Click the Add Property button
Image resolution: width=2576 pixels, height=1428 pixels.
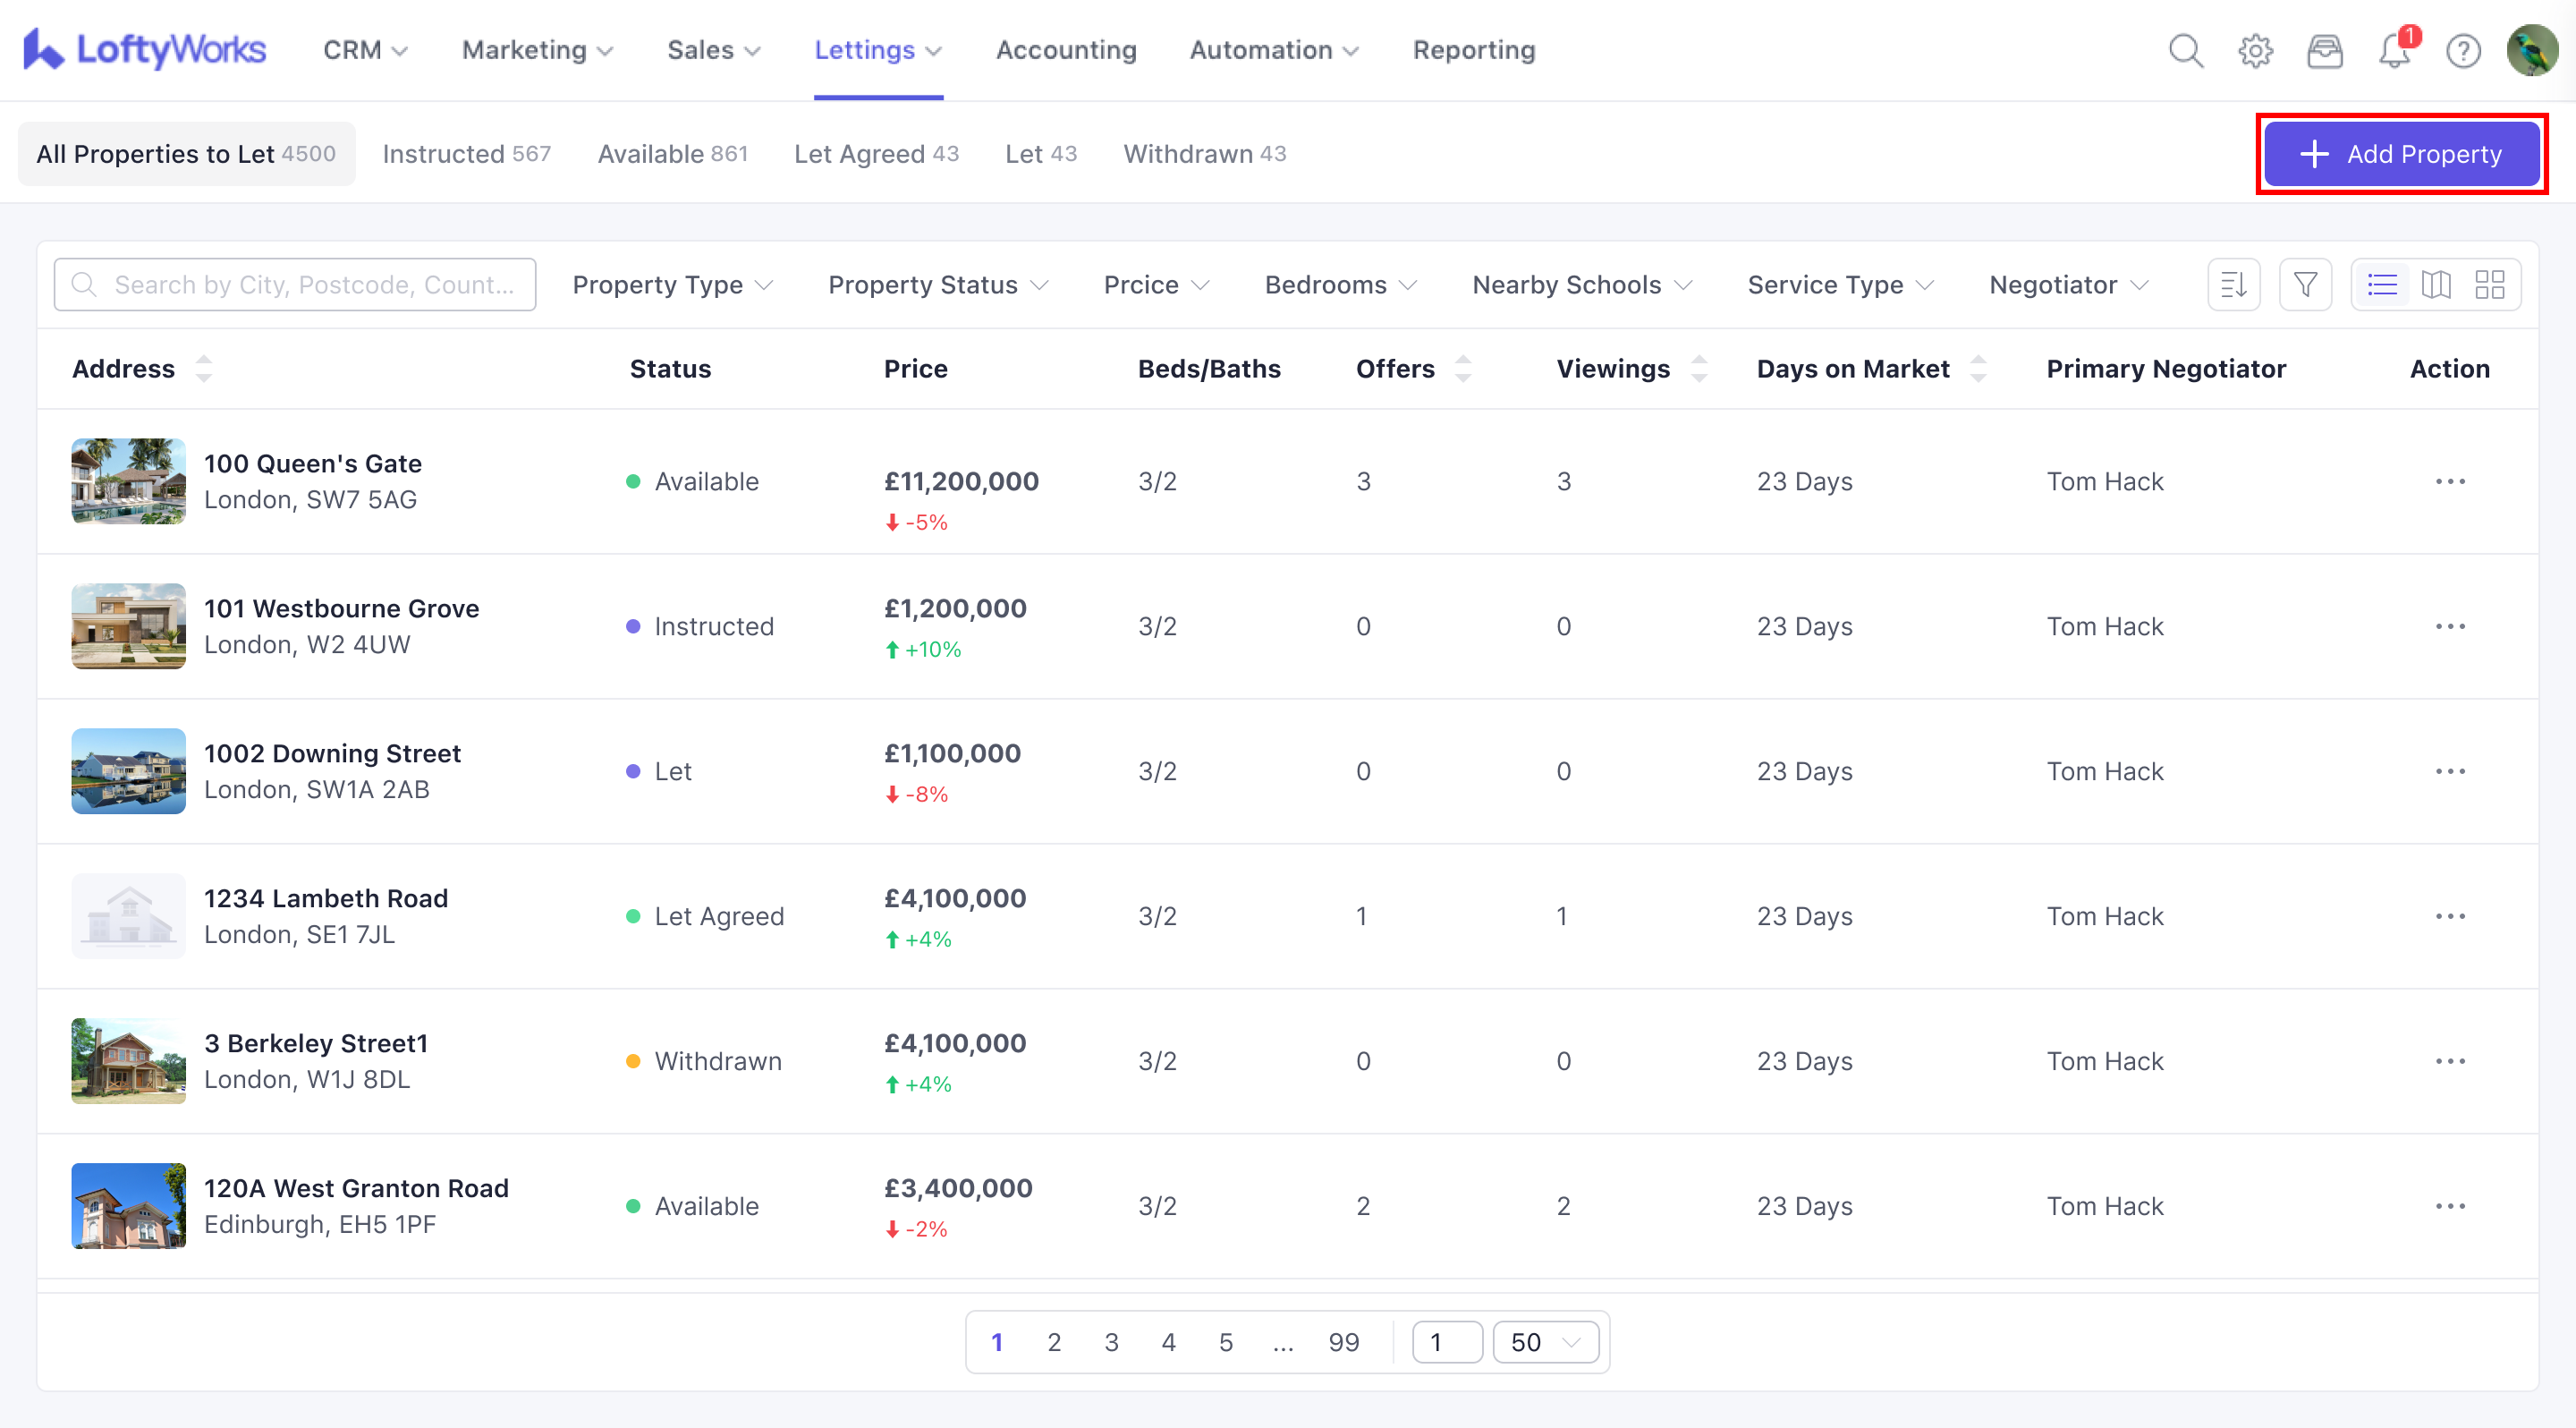[x=2401, y=154]
